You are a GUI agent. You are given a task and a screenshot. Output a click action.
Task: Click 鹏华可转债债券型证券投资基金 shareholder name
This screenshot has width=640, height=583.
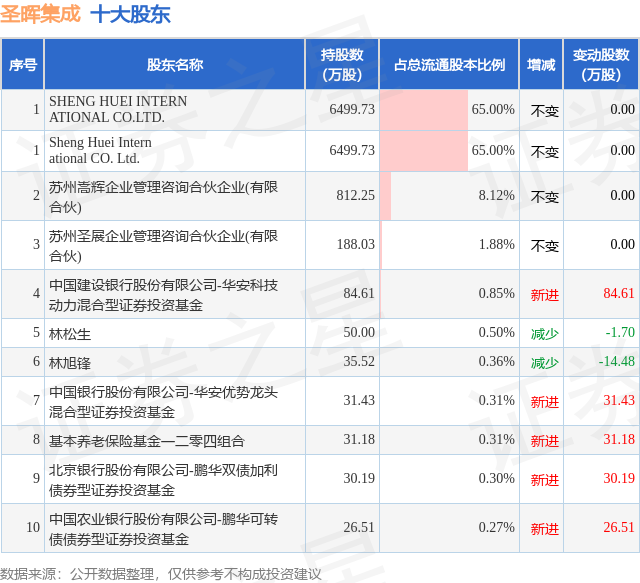(163, 529)
